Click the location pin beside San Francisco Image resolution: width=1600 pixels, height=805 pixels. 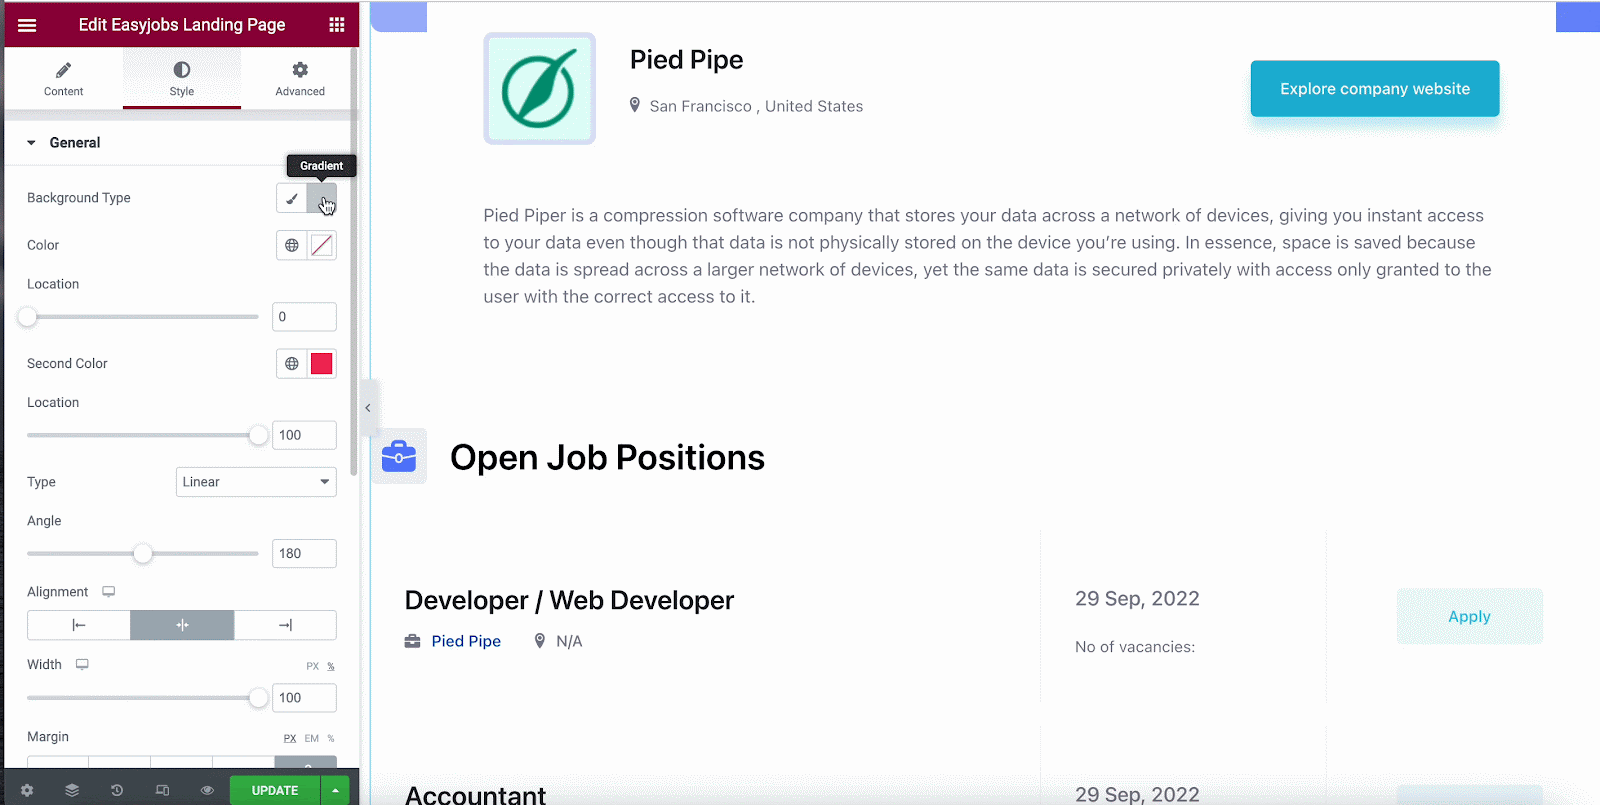635,105
